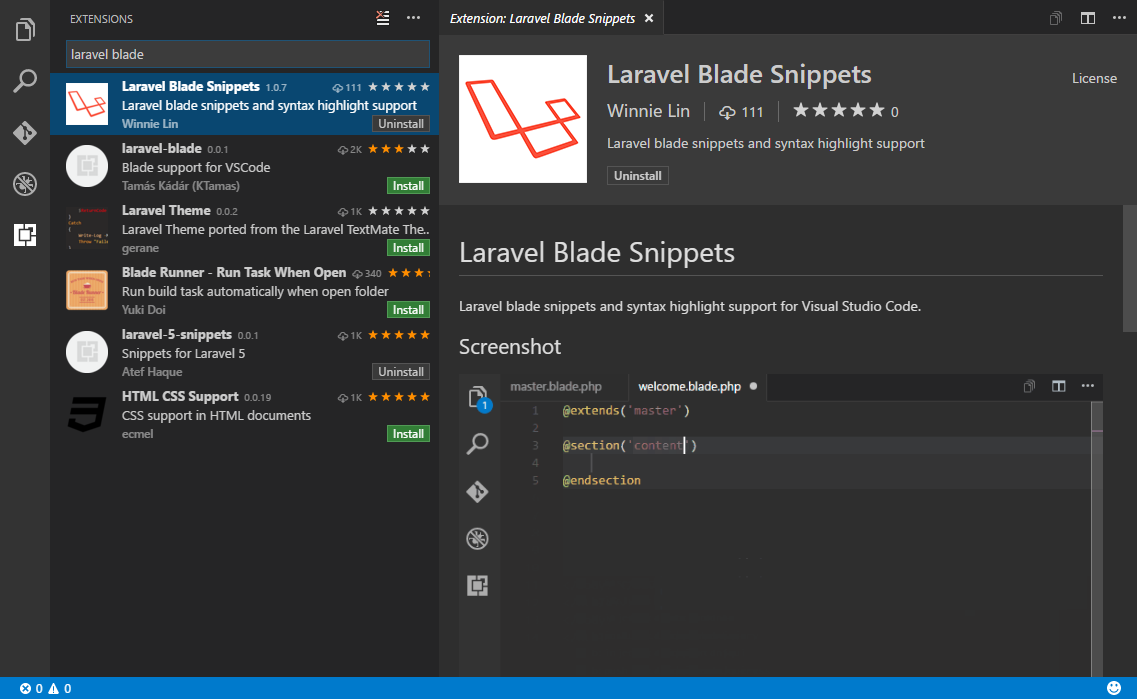Click laravel-5-snippets extension default icon

[x=87, y=352]
